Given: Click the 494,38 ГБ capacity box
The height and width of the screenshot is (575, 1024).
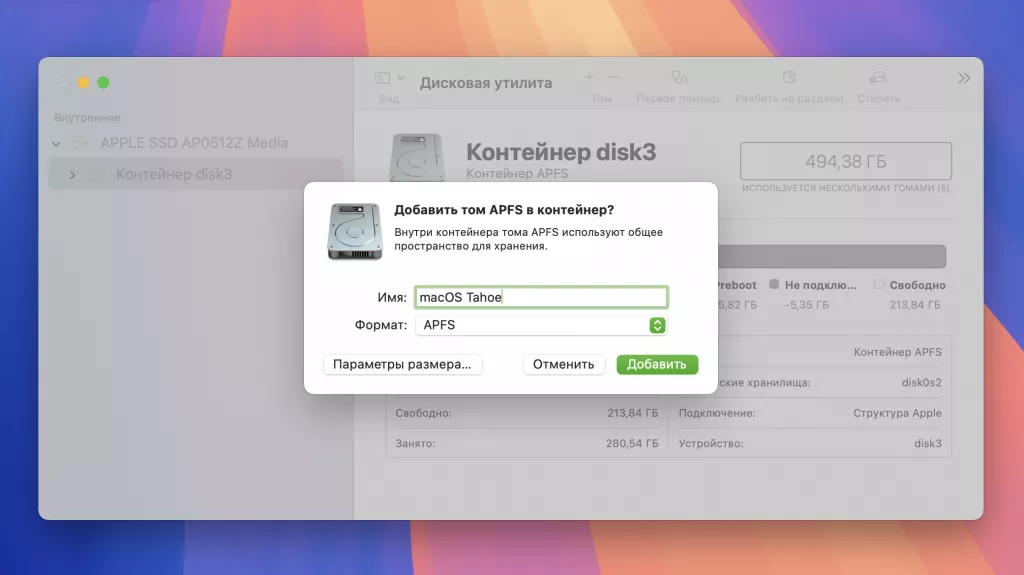Looking at the screenshot, I should click(846, 161).
